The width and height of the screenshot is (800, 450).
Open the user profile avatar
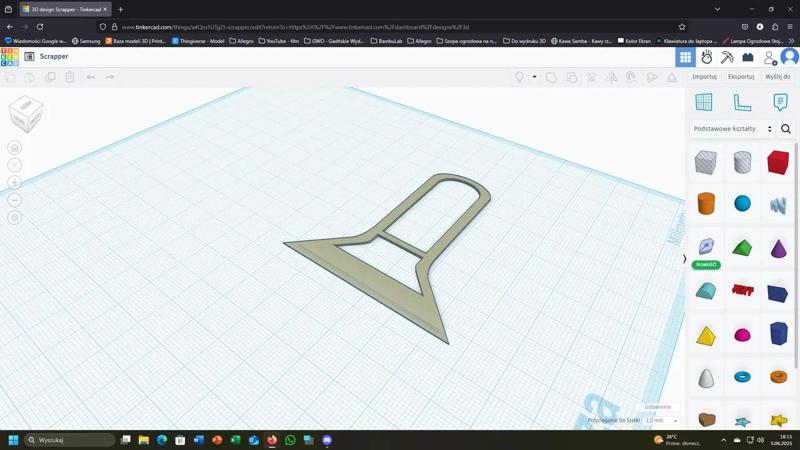[x=790, y=57]
